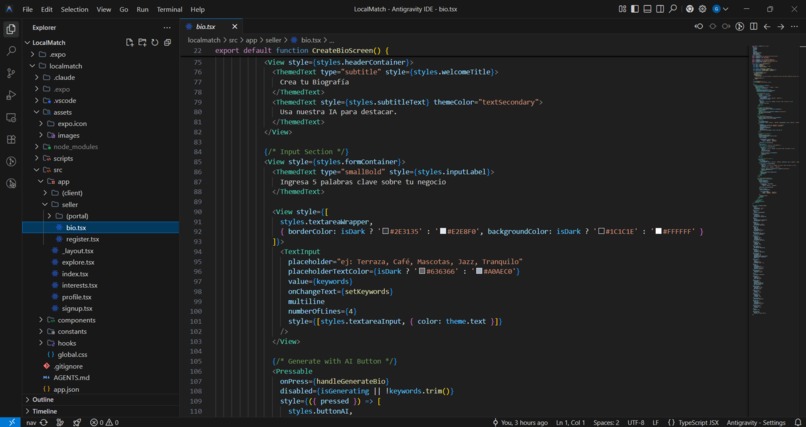Click the #636366 color swatch on line 96
The image size is (806, 427).
pyautogui.click(x=422, y=271)
